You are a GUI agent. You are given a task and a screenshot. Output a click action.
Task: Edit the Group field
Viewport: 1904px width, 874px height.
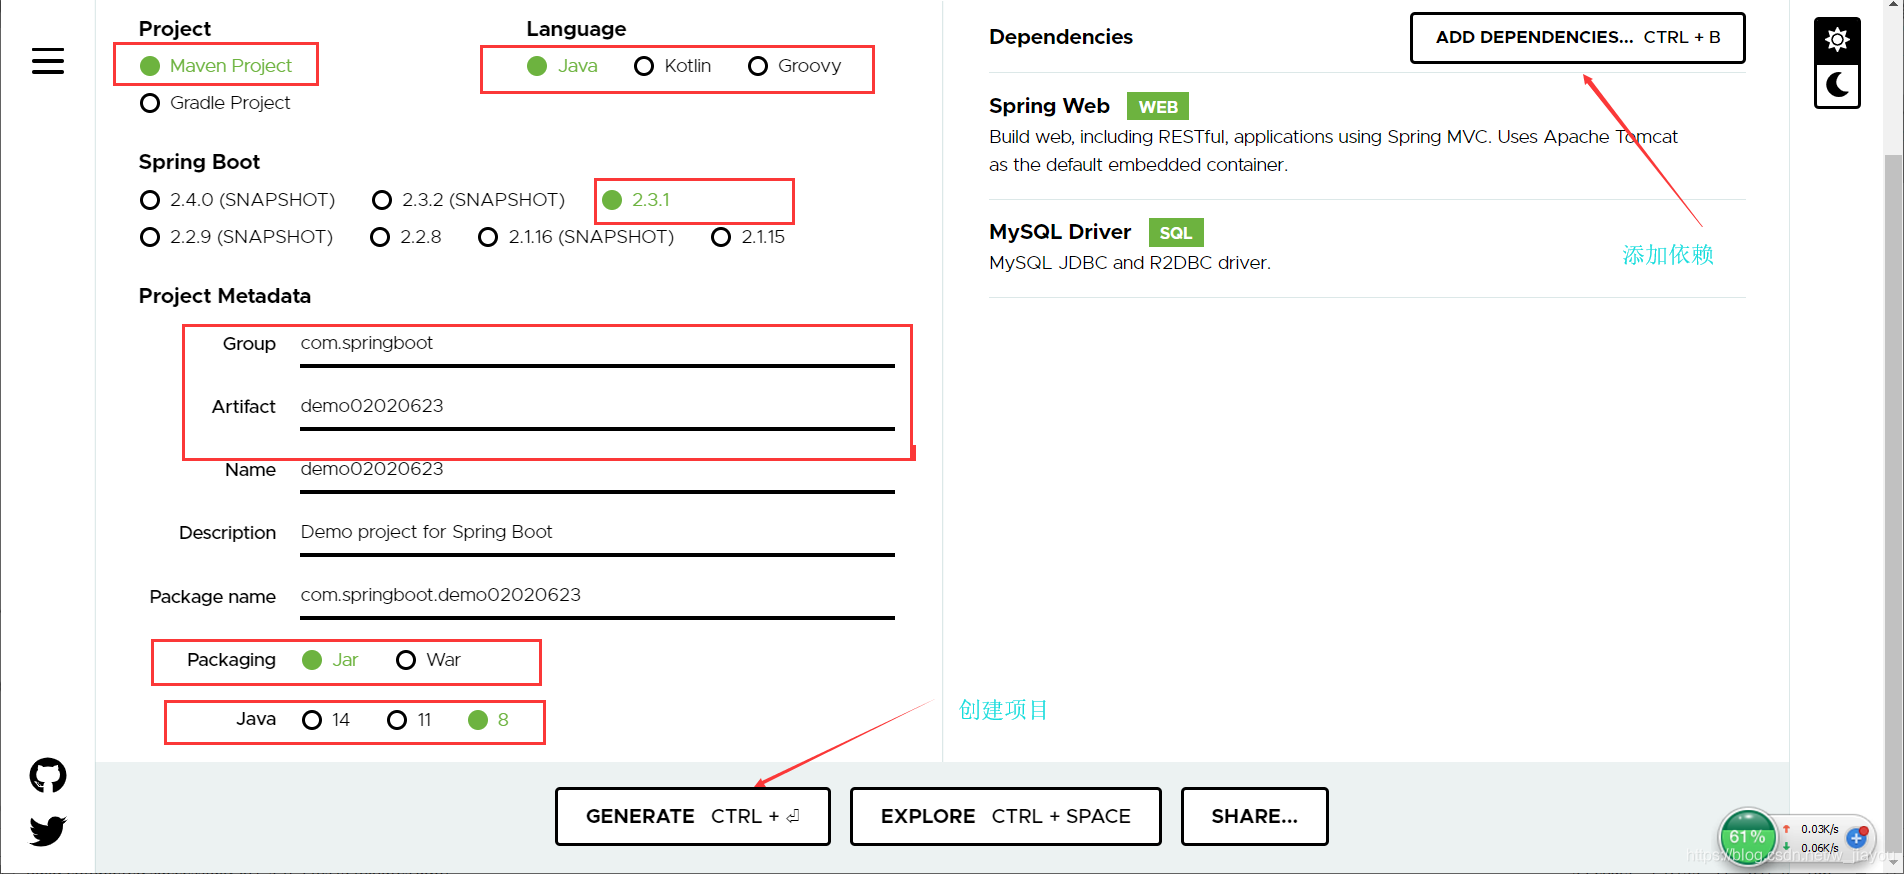(x=597, y=344)
